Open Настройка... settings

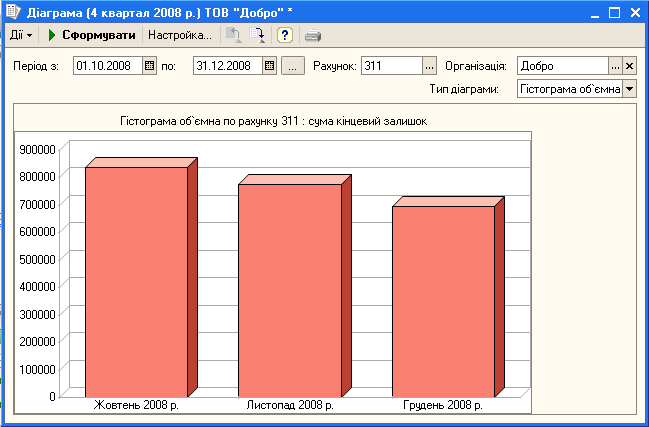[x=180, y=35]
